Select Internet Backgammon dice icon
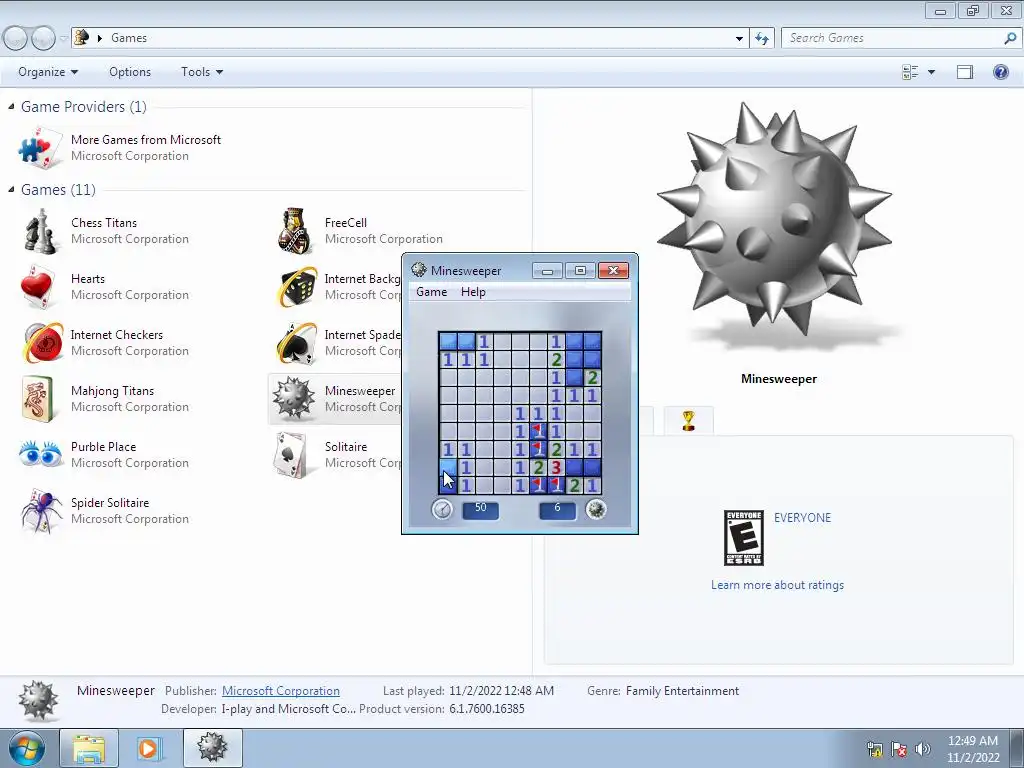This screenshot has height=768, width=1024. 298,287
